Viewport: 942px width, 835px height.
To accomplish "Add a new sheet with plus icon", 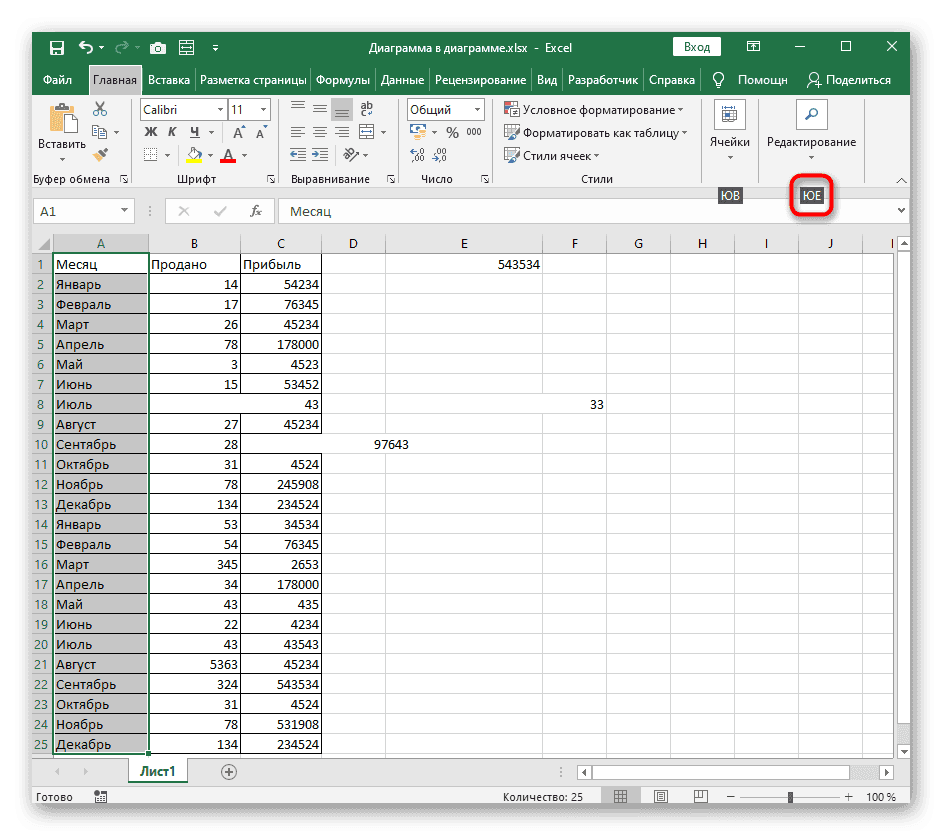I will (229, 771).
